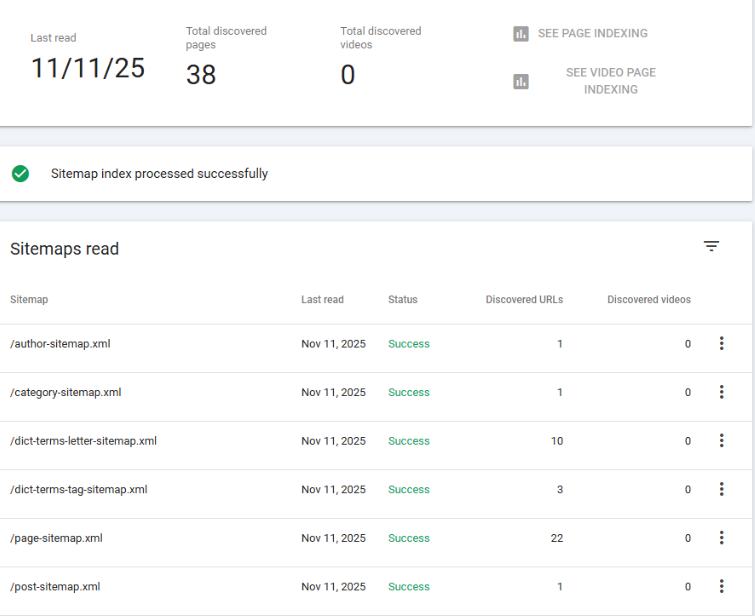This screenshot has height=616, width=755.
Task: Sort by the Sitemap column header
Action: coord(29,300)
